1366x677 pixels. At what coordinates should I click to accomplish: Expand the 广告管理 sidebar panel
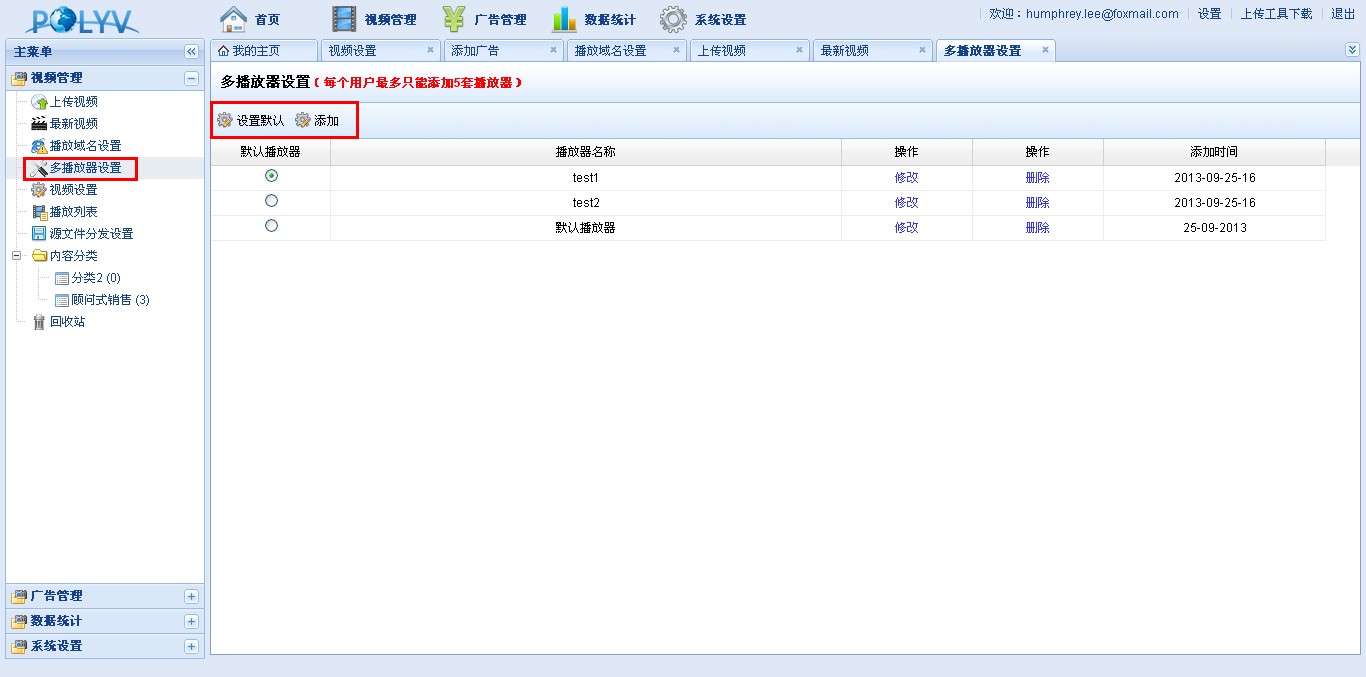pyautogui.click(x=191, y=596)
